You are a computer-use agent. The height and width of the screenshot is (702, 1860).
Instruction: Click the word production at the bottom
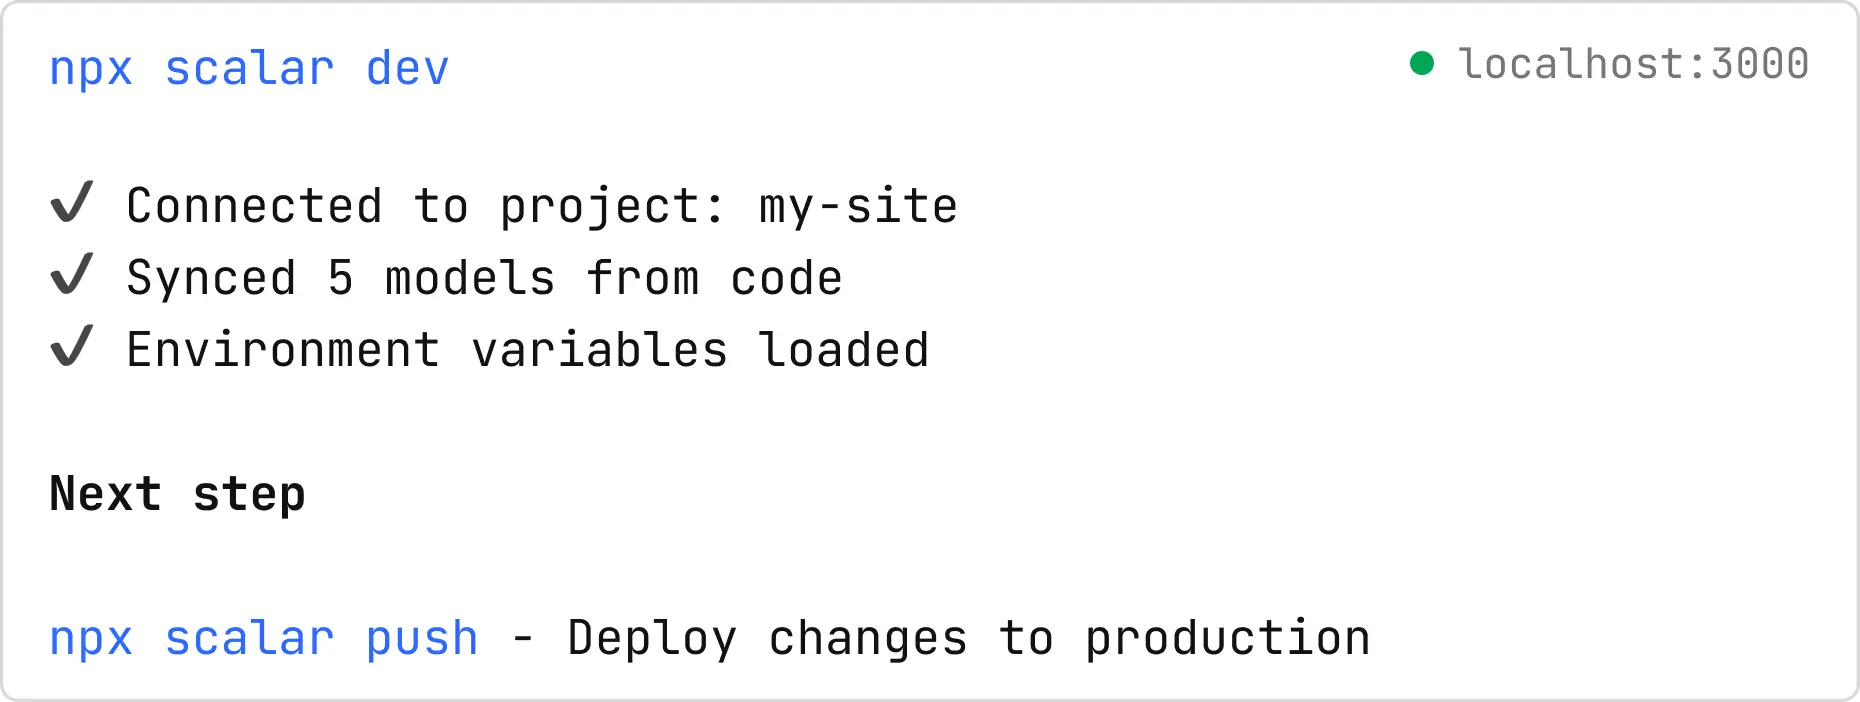pyautogui.click(x=1227, y=639)
